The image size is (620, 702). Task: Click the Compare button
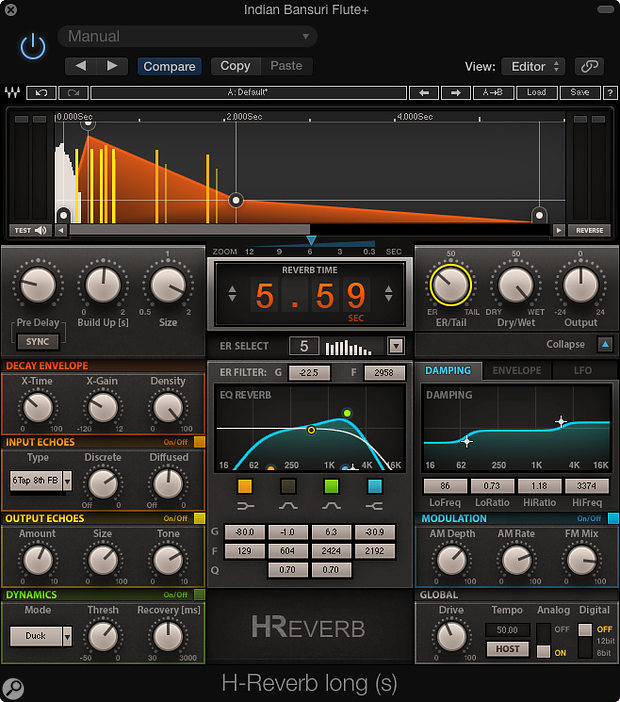pos(169,66)
